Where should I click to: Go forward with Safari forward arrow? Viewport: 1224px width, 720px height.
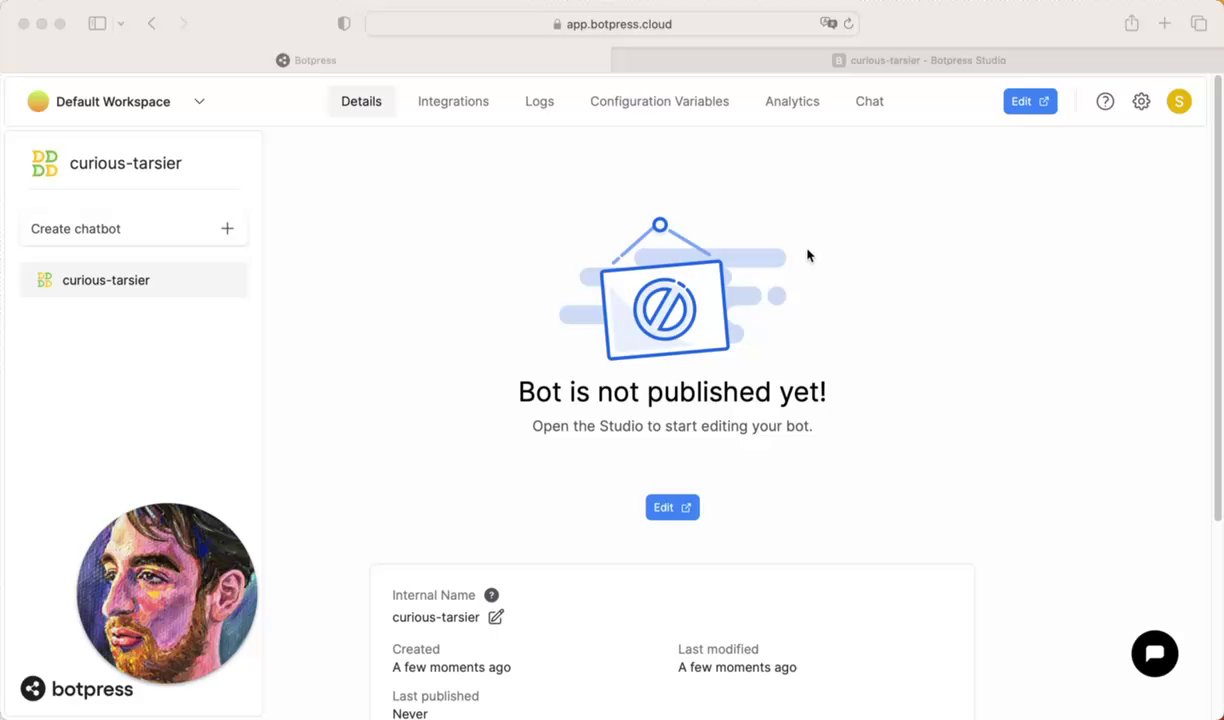(183, 23)
